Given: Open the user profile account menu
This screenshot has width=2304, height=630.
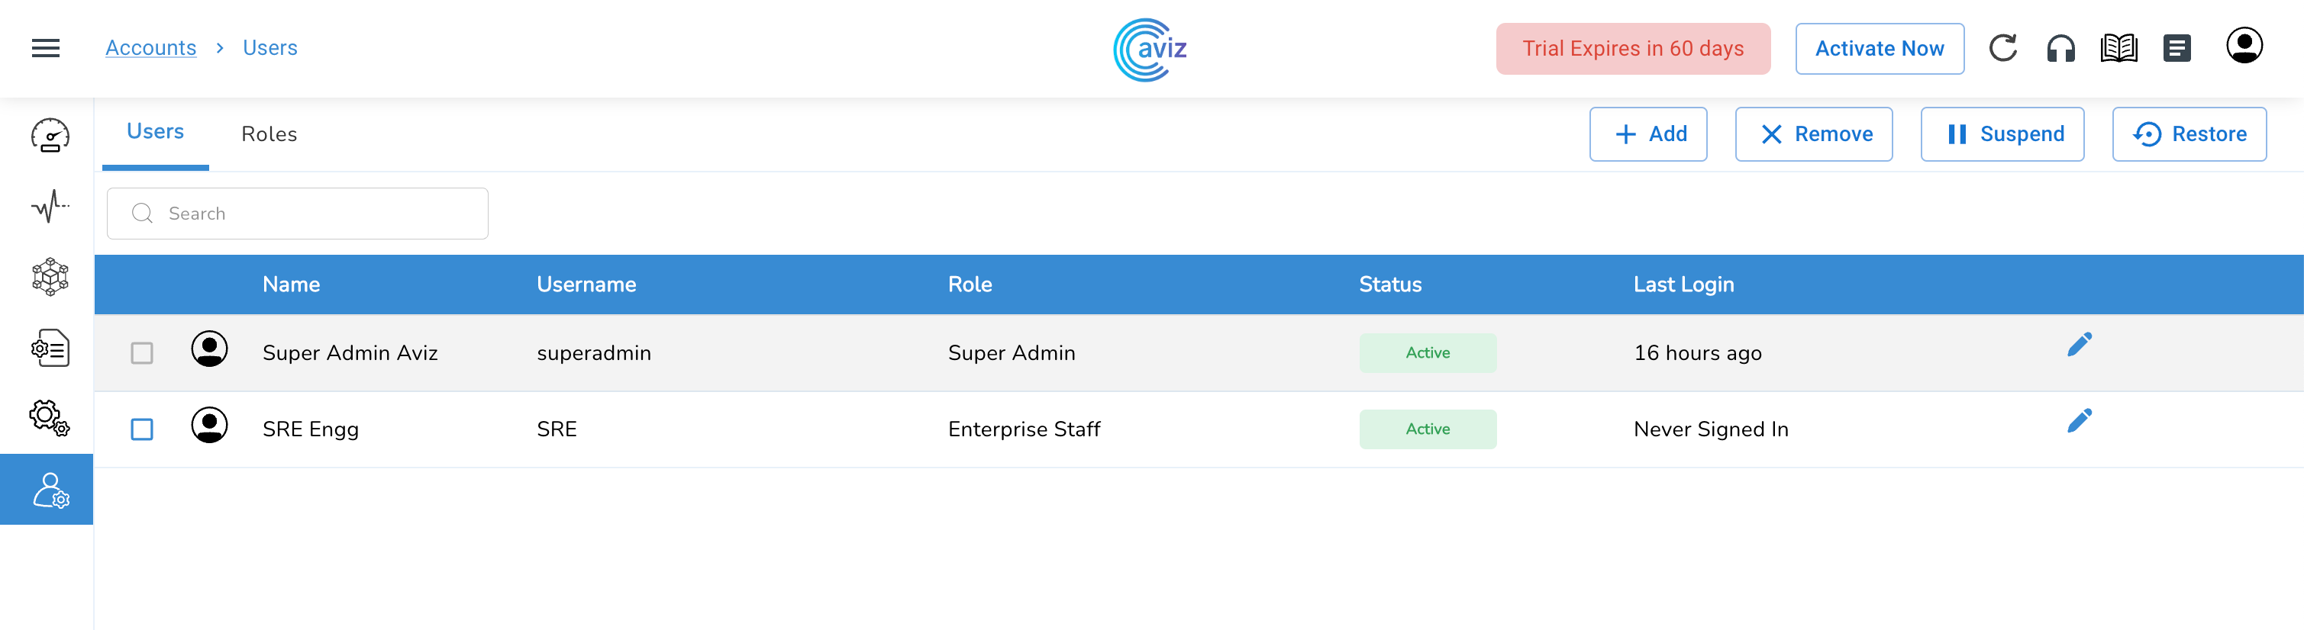Looking at the screenshot, I should (x=2244, y=46).
